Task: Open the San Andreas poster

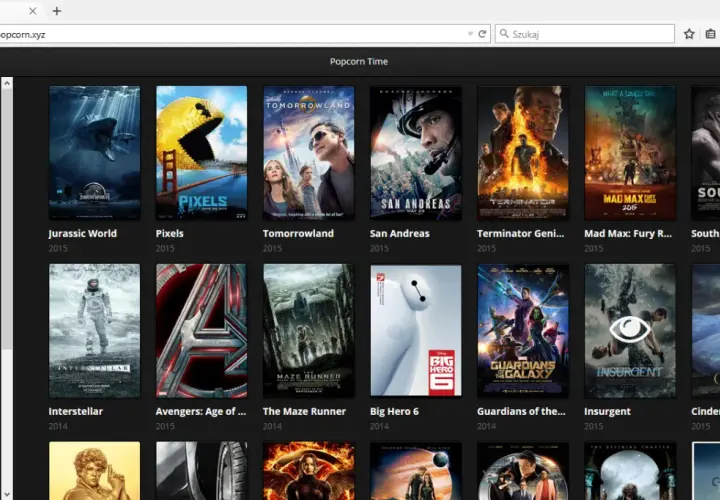Action: [416, 153]
